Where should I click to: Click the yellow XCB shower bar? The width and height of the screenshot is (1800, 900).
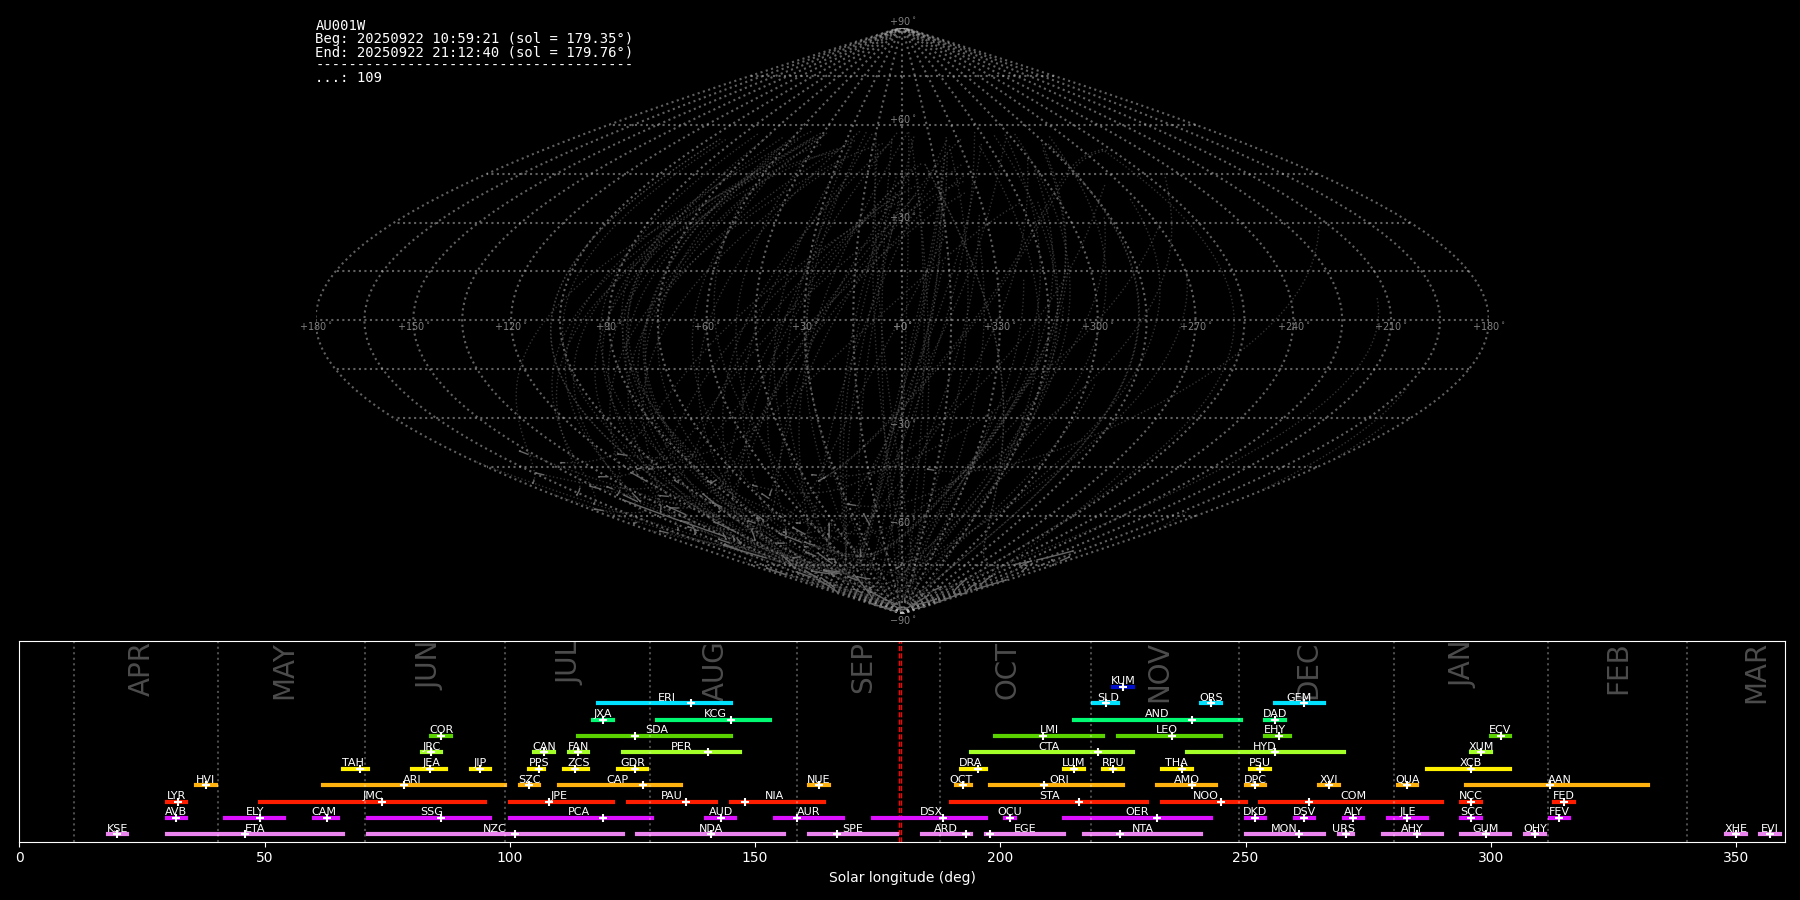pos(1468,769)
